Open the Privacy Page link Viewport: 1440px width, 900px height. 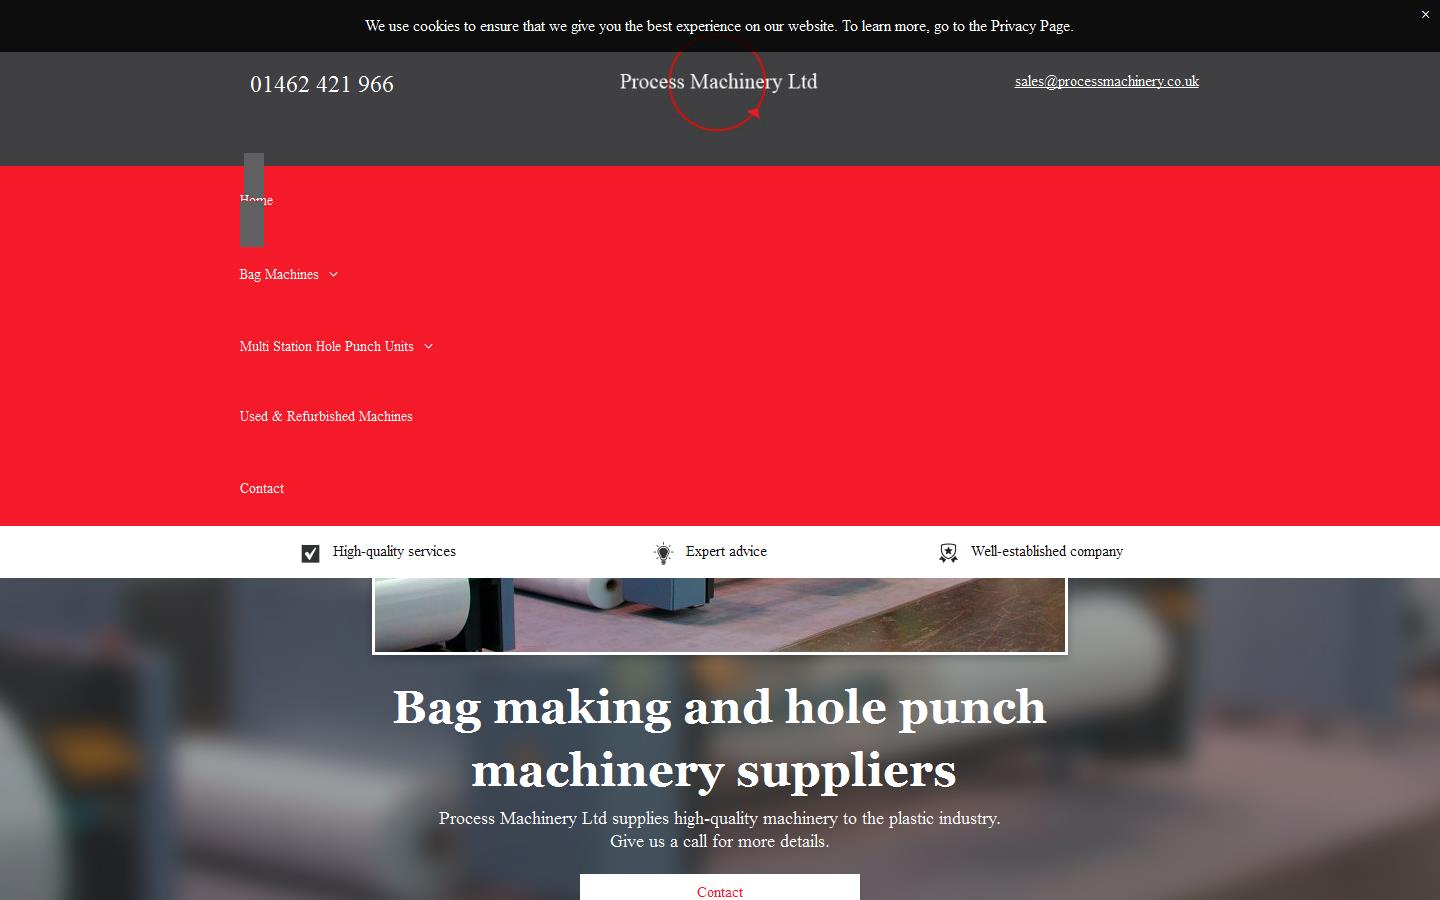click(x=1028, y=26)
